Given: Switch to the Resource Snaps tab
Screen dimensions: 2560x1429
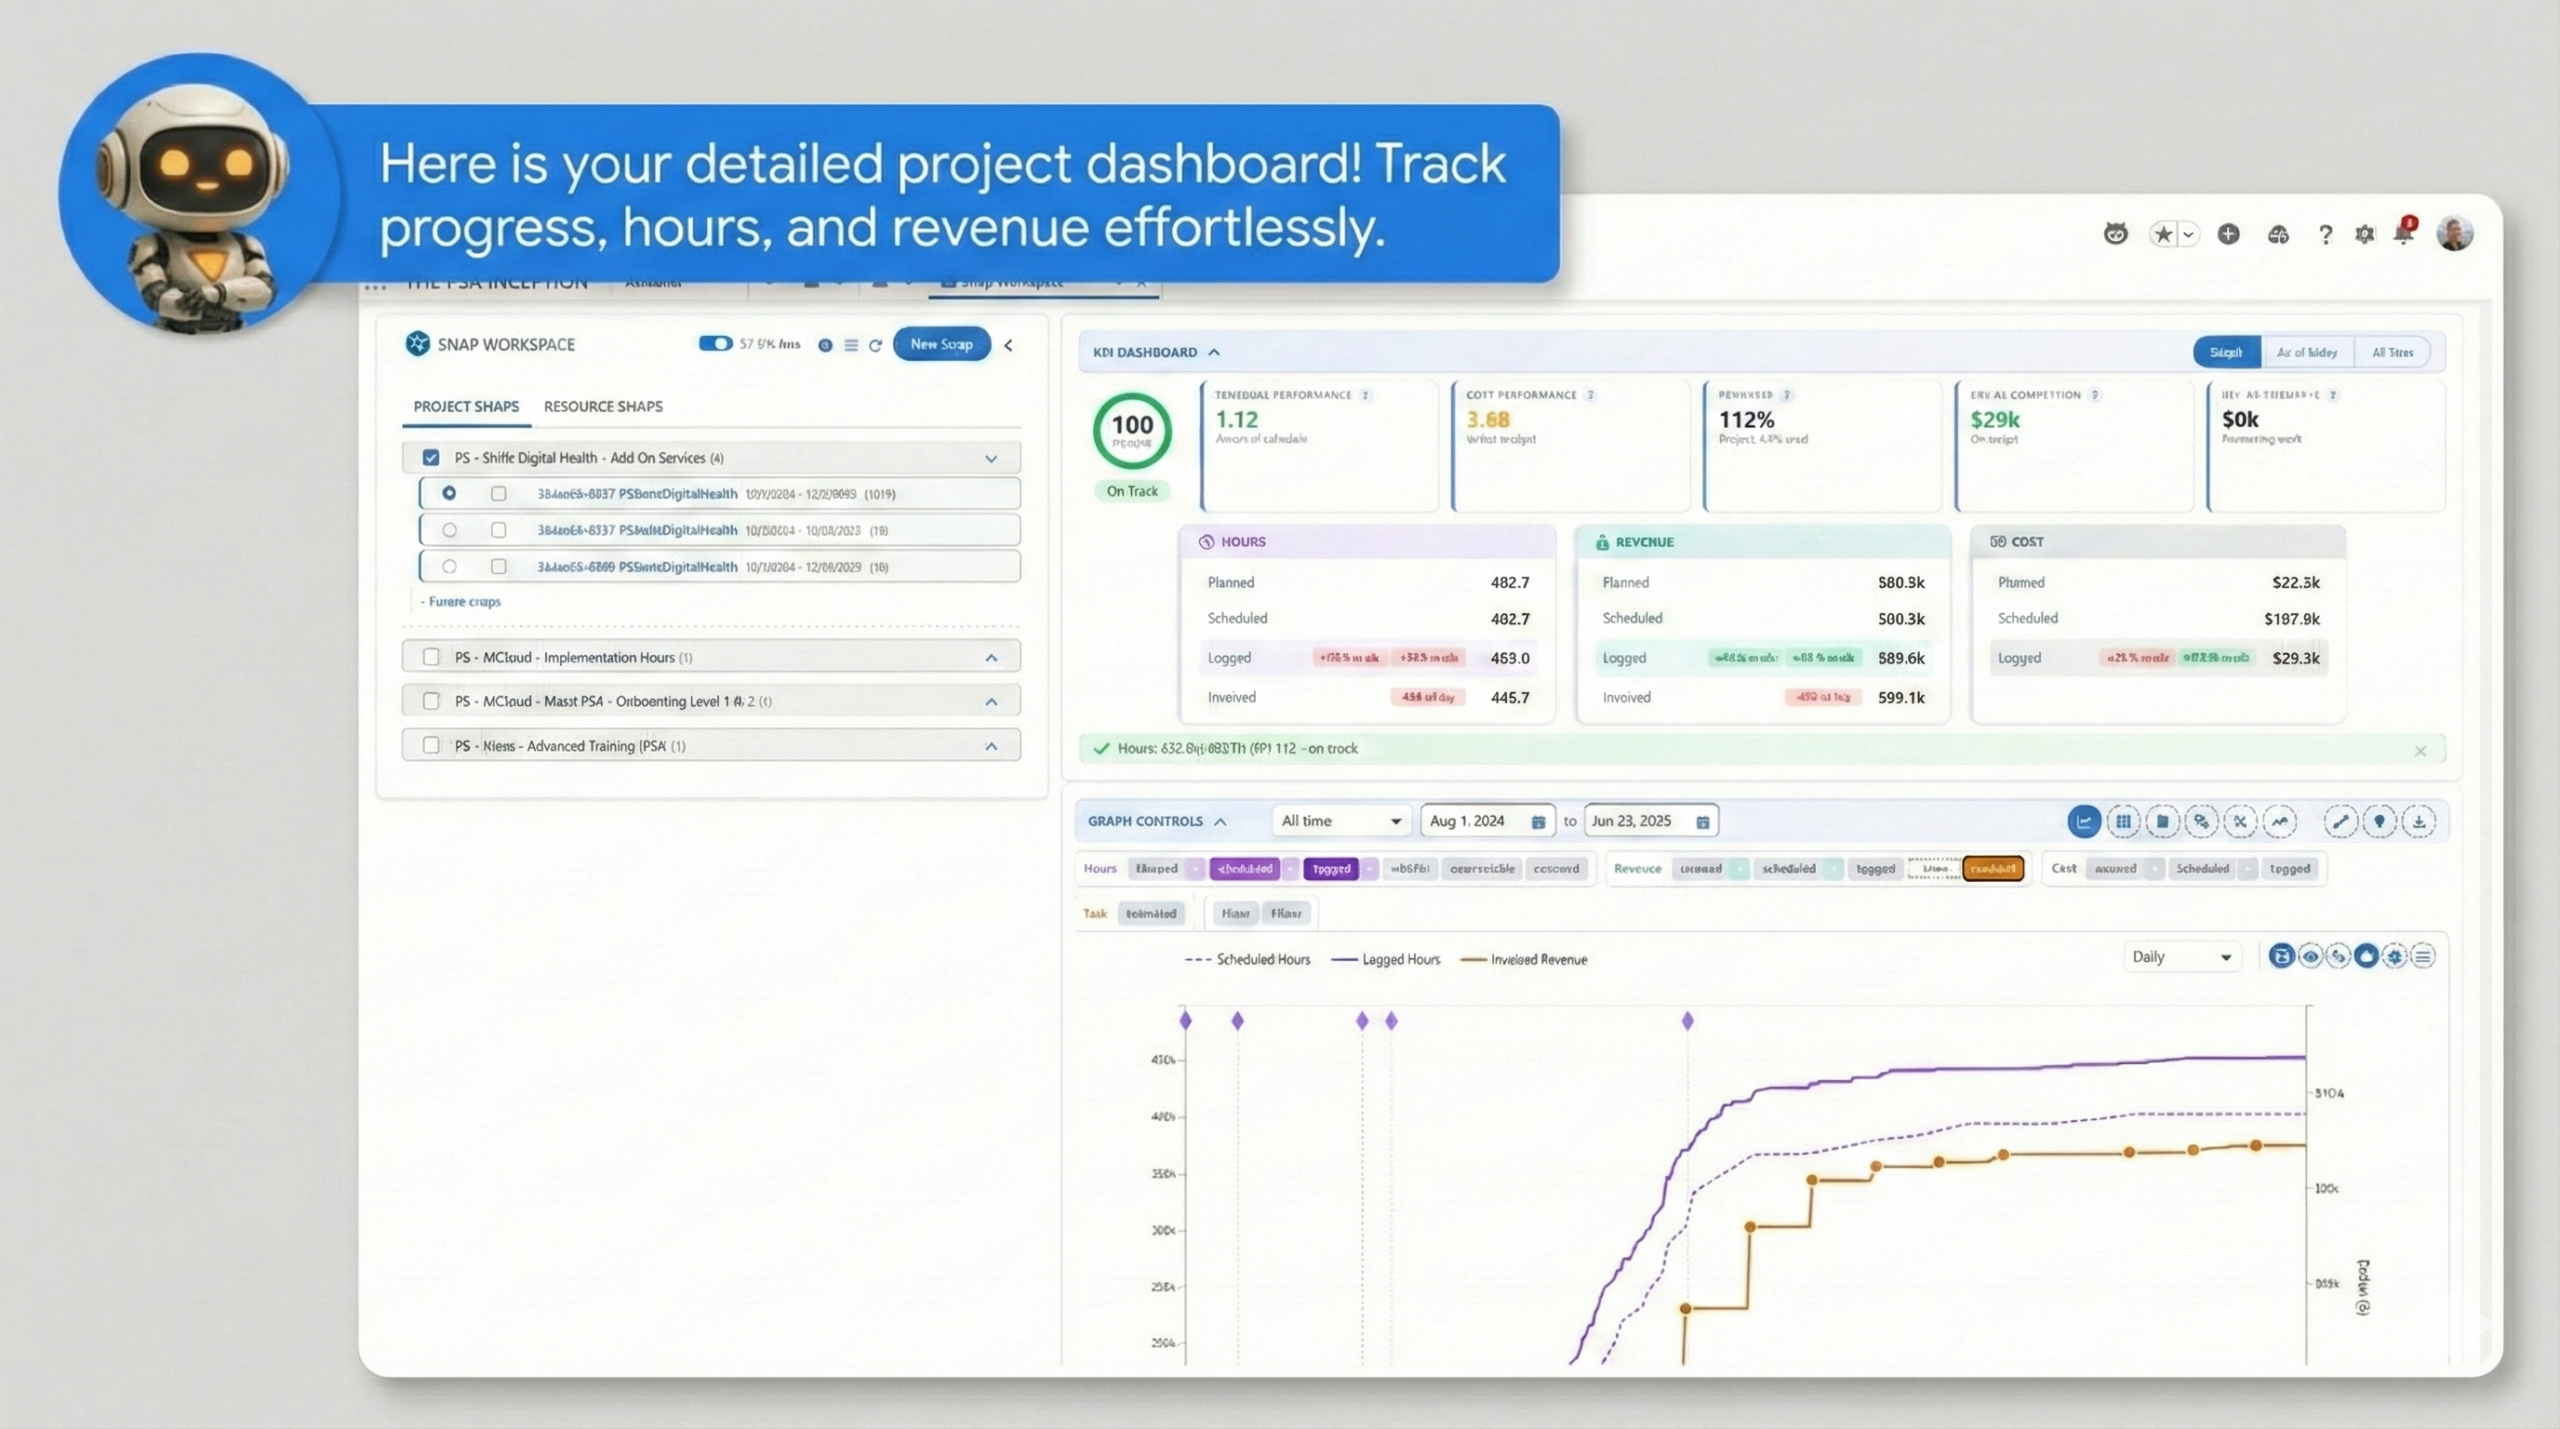Looking at the screenshot, I should point(603,406).
